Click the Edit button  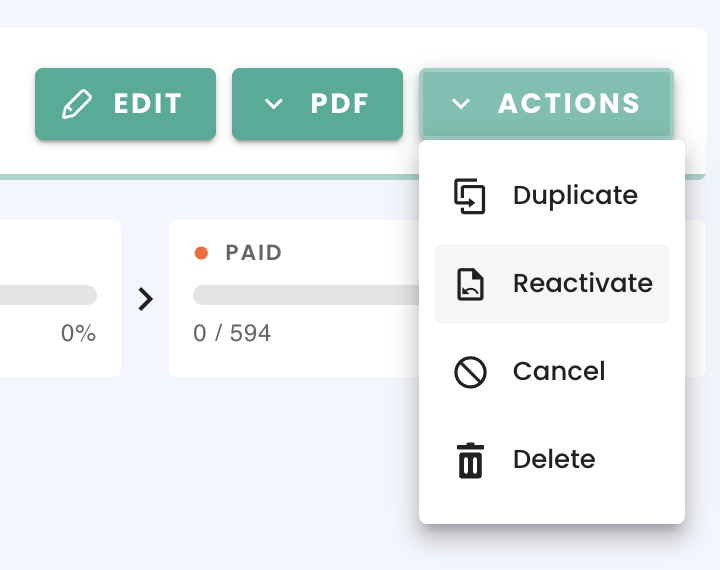(125, 104)
